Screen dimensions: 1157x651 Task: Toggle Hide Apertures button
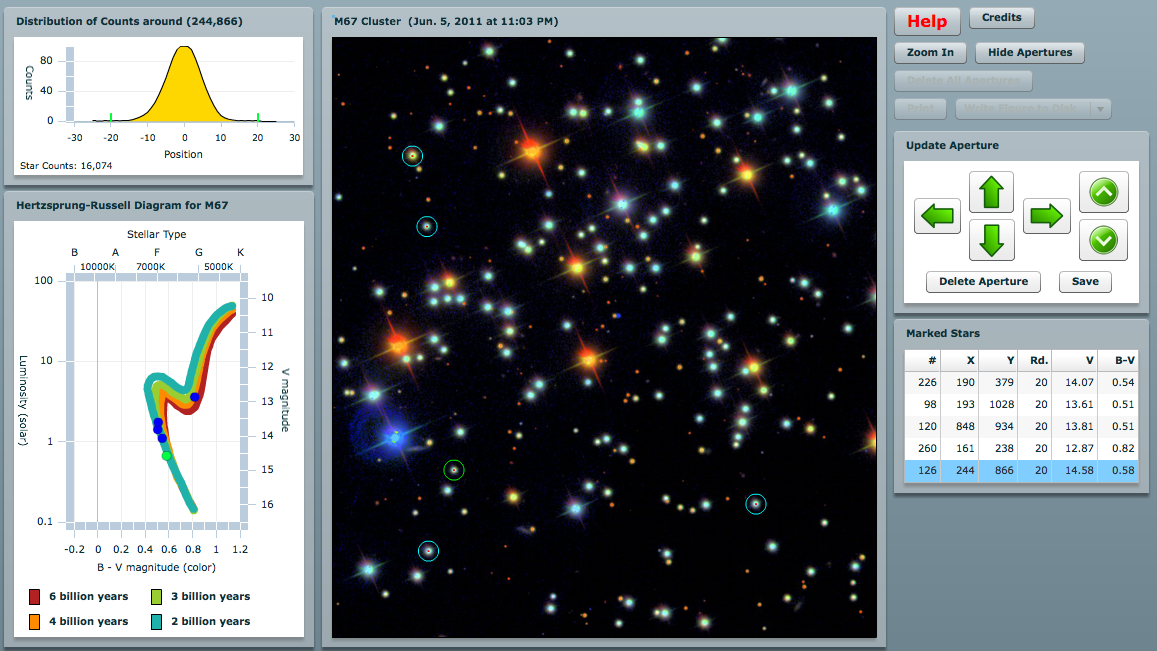click(1029, 53)
